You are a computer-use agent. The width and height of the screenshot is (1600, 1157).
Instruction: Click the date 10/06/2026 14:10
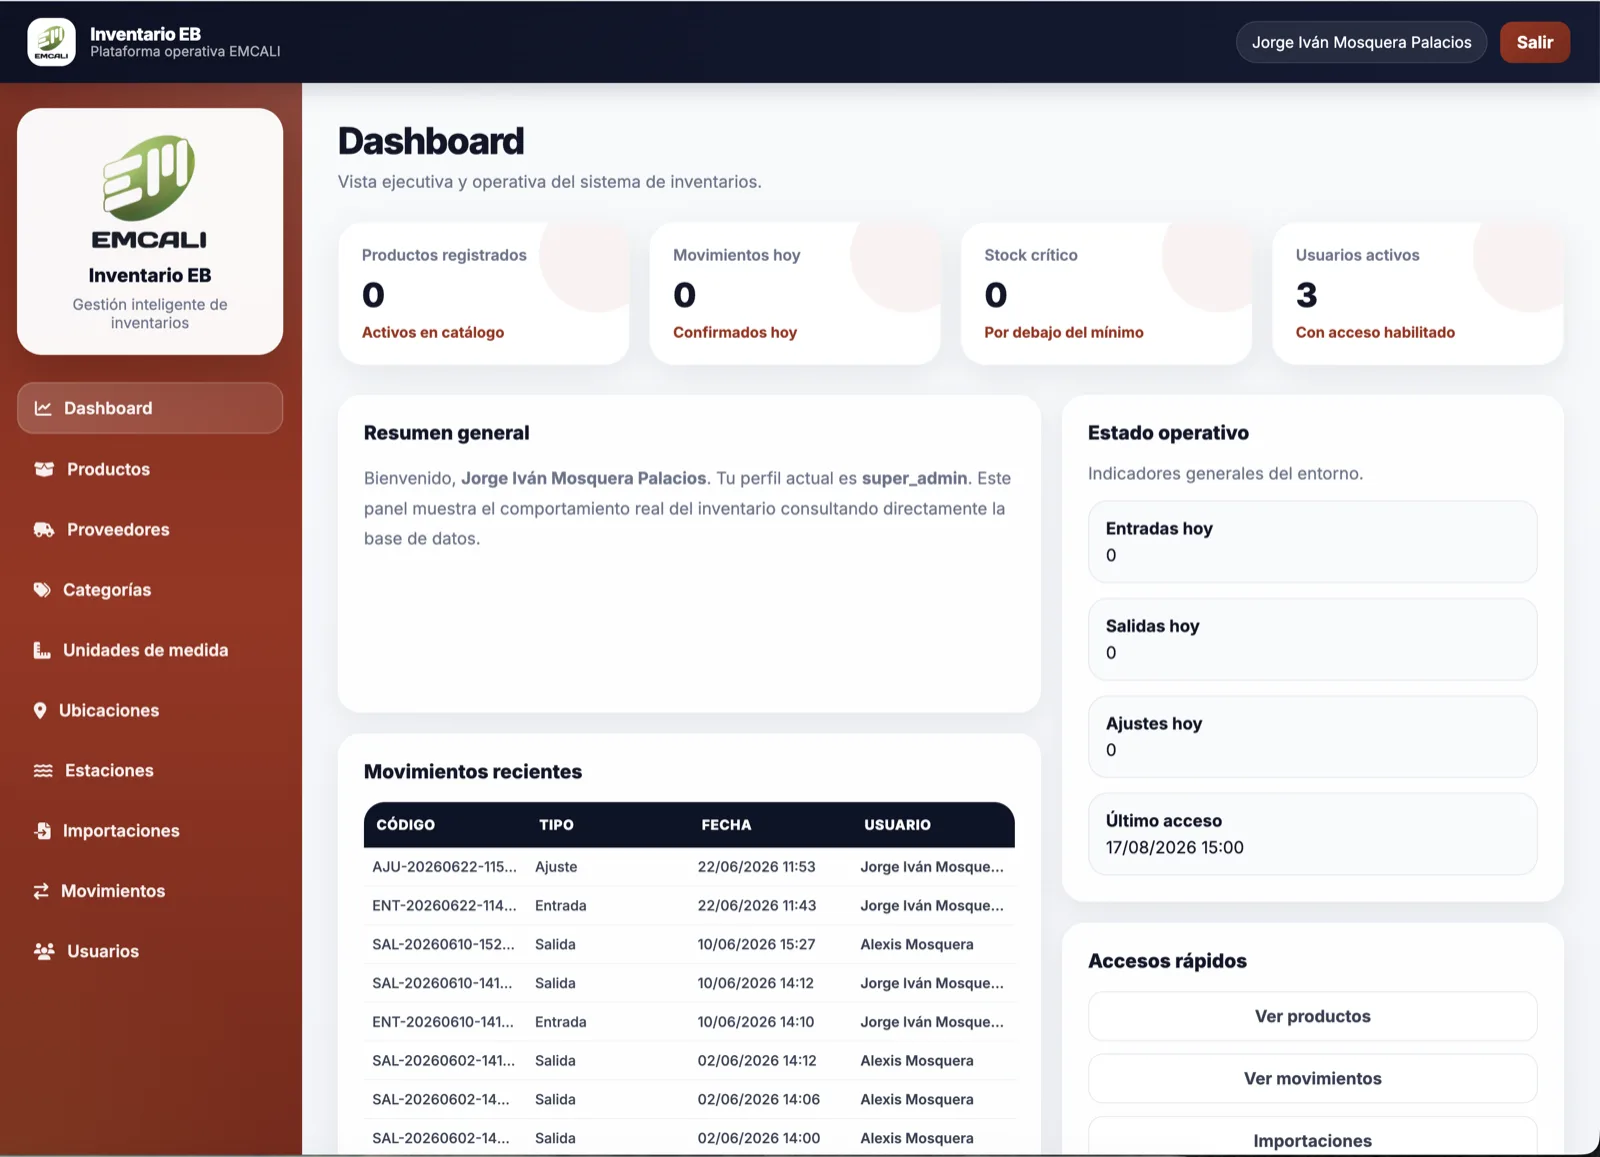pyautogui.click(x=756, y=1022)
